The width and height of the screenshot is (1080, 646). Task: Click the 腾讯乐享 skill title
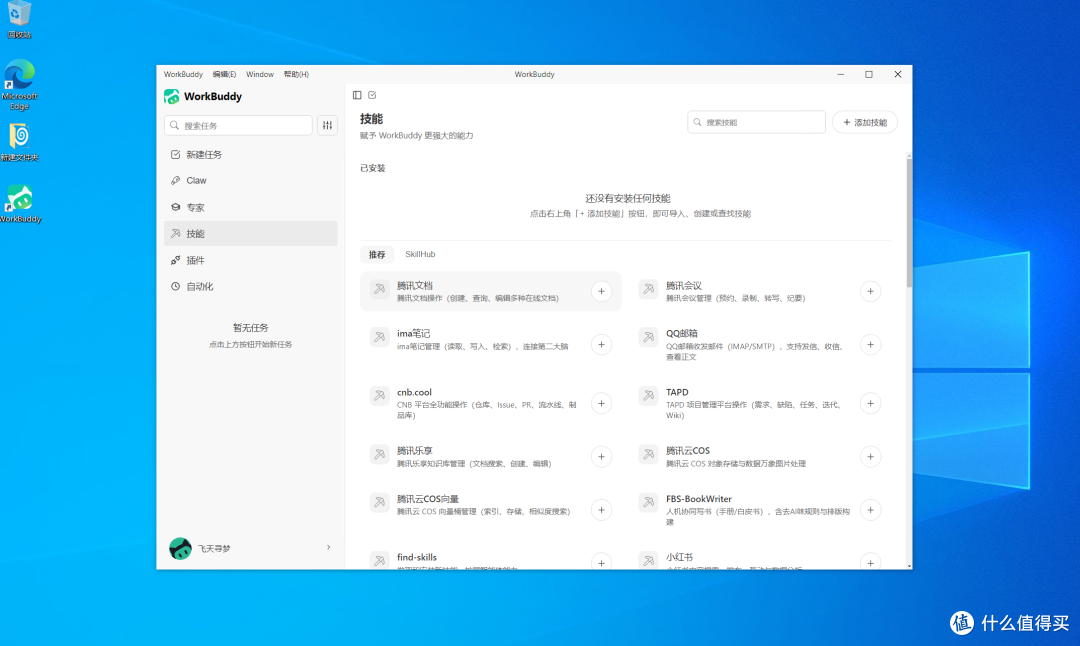tap(415, 450)
